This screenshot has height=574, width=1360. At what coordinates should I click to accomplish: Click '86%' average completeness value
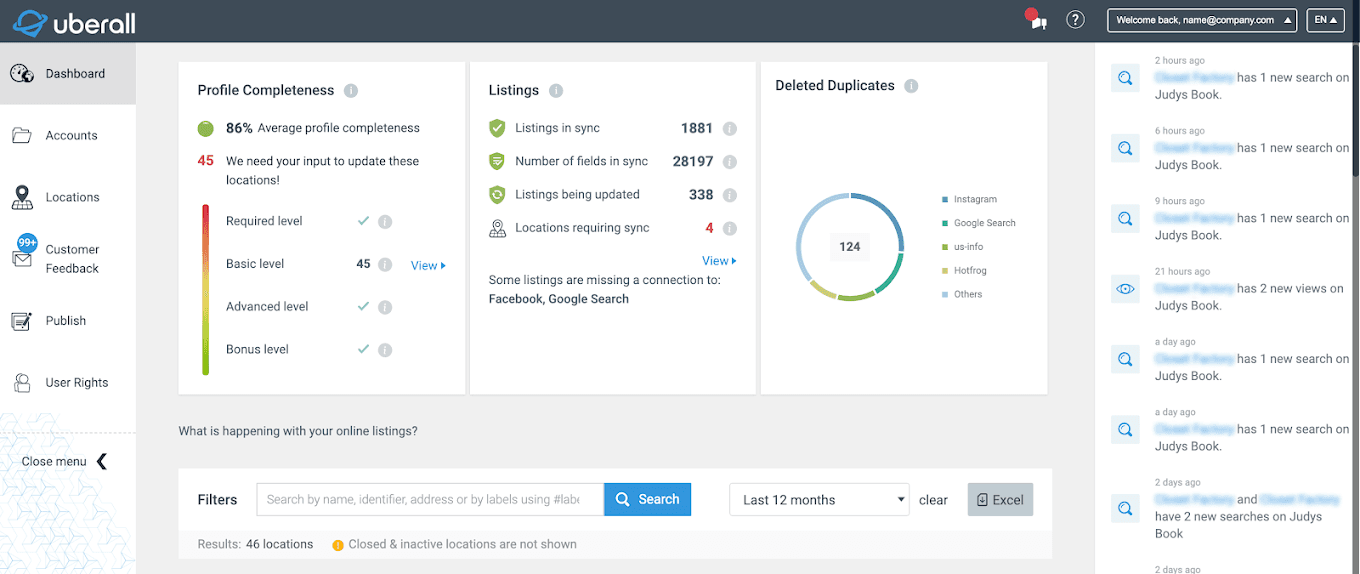(x=239, y=128)
